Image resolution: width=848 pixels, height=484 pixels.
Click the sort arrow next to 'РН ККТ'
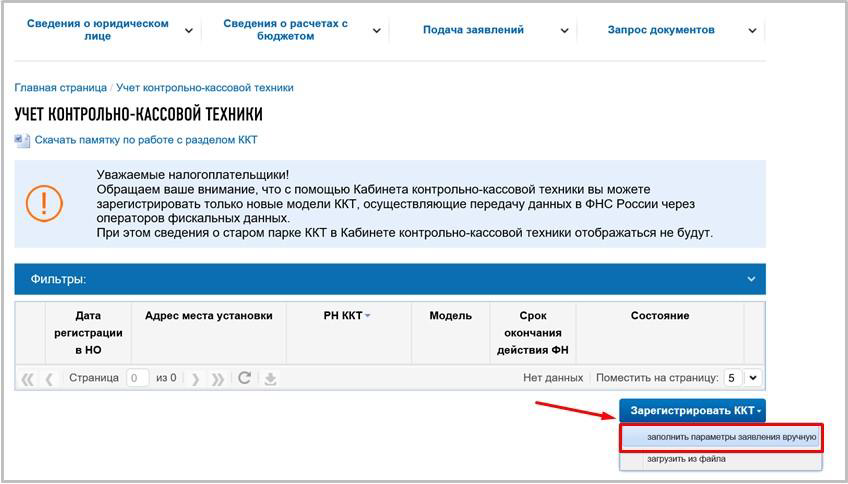(x=368, y=316)
